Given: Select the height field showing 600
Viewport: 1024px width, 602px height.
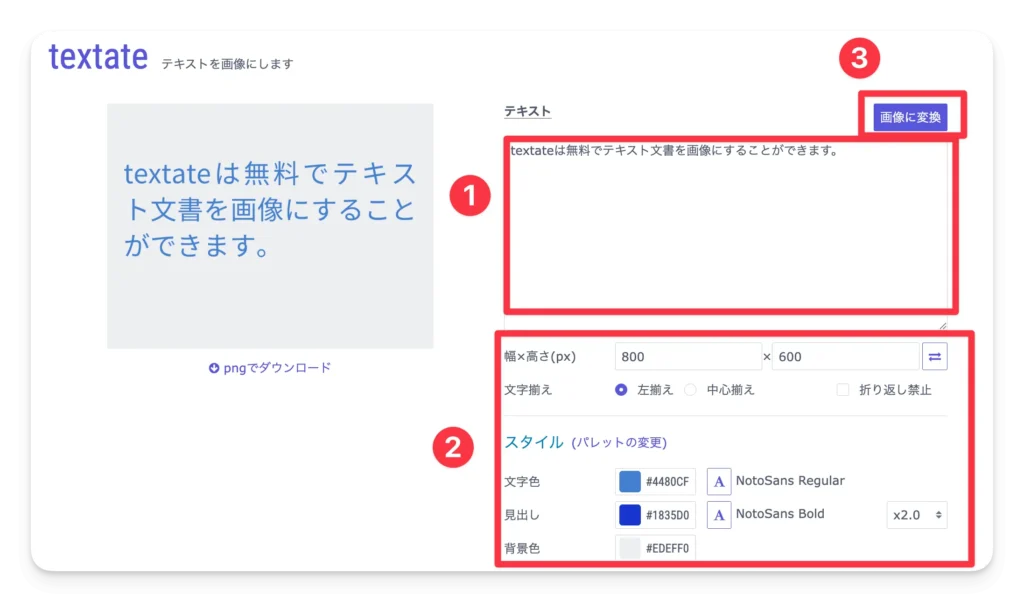Looking at the screenshot, I should tap(845, 355).
